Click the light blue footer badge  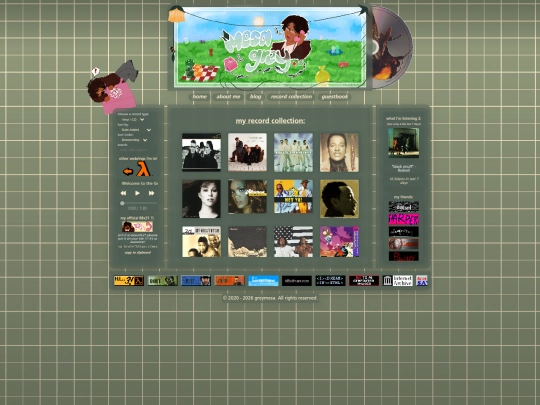[x=263, y=281]
